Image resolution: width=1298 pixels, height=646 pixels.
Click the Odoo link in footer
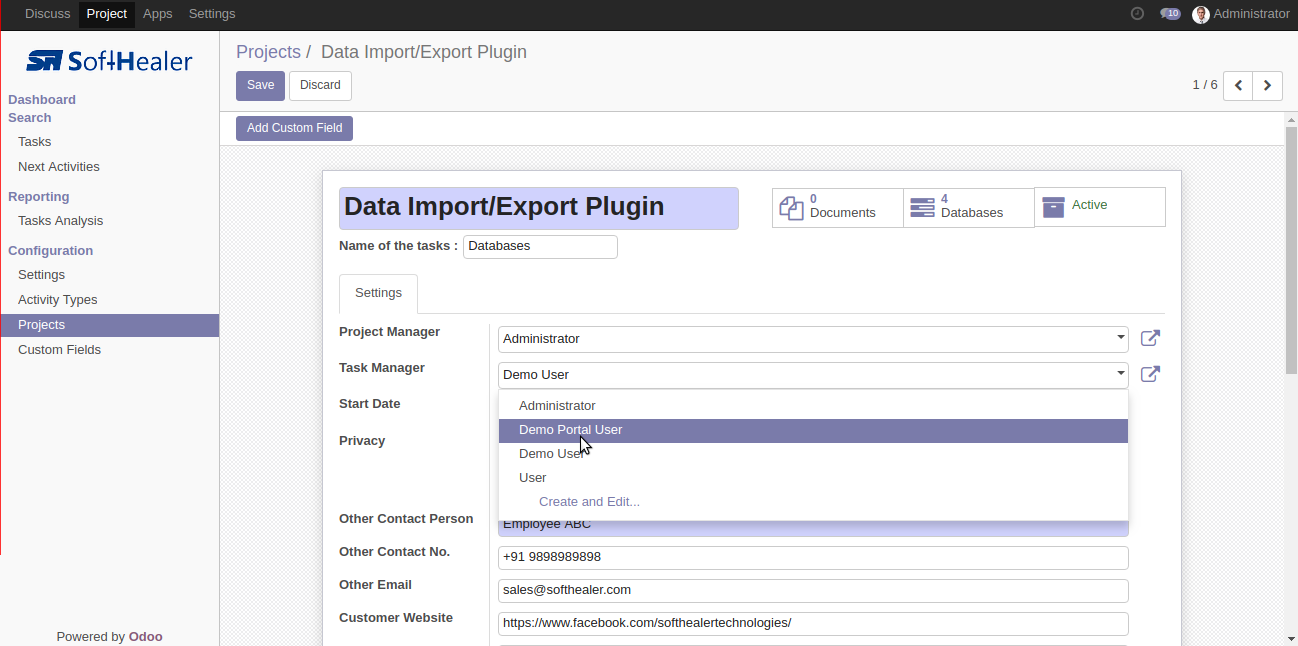coord(146,636)
